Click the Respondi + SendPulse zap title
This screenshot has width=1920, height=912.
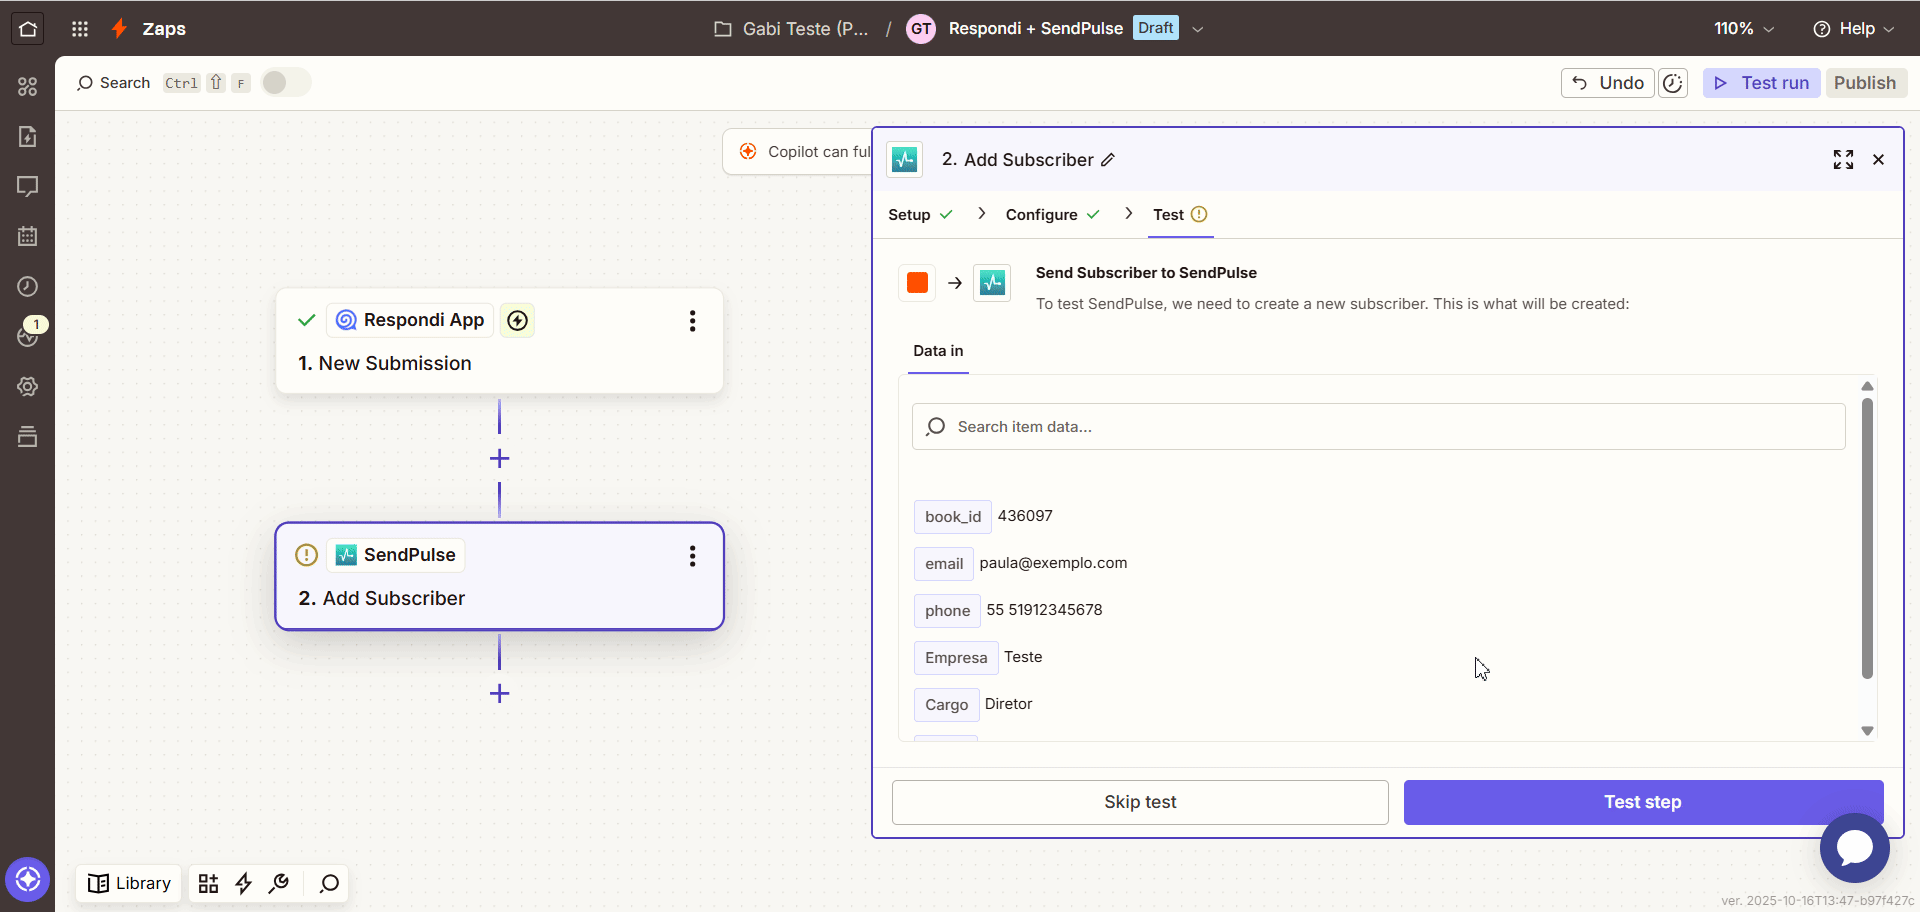click(1035, 29)
